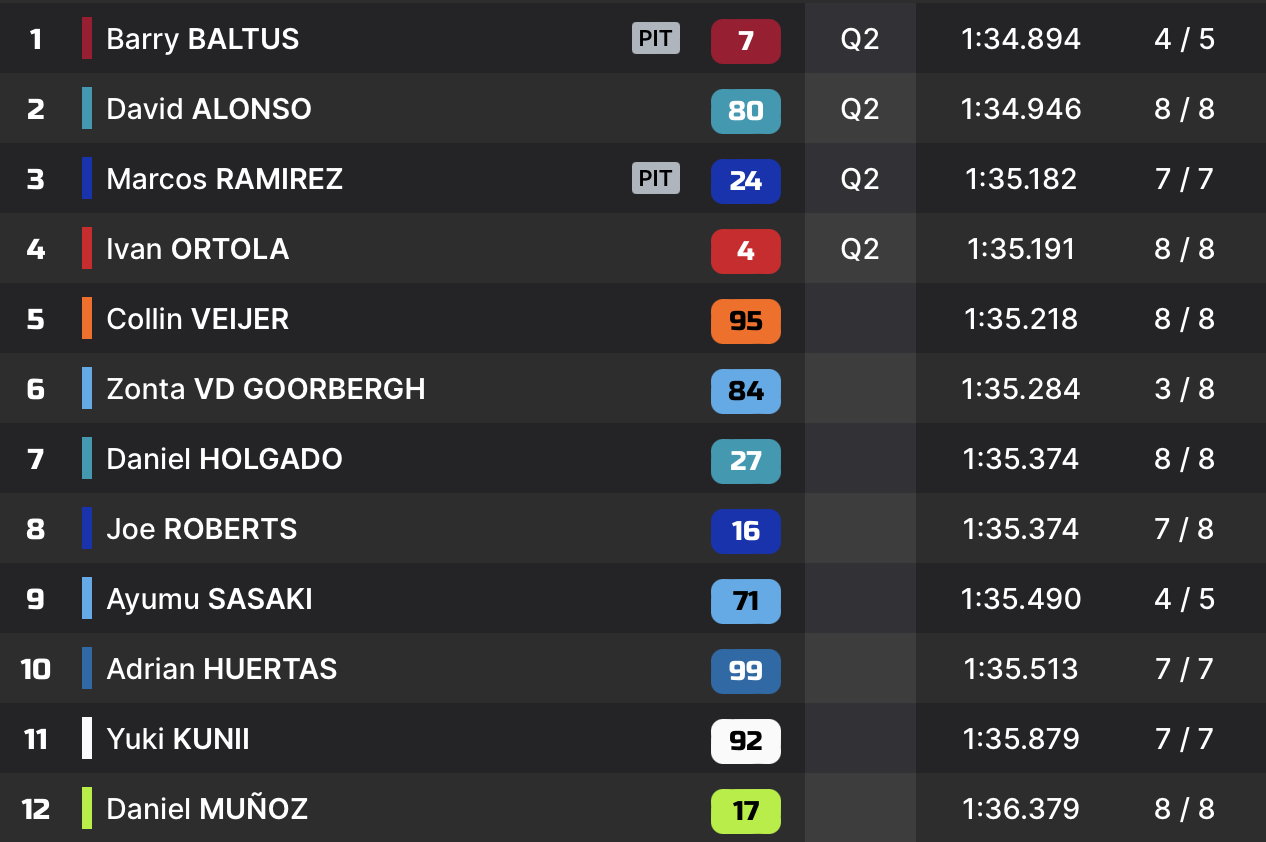
Task: Select Collin Veijer's orange 95 badge
Action: pos(745,321)
